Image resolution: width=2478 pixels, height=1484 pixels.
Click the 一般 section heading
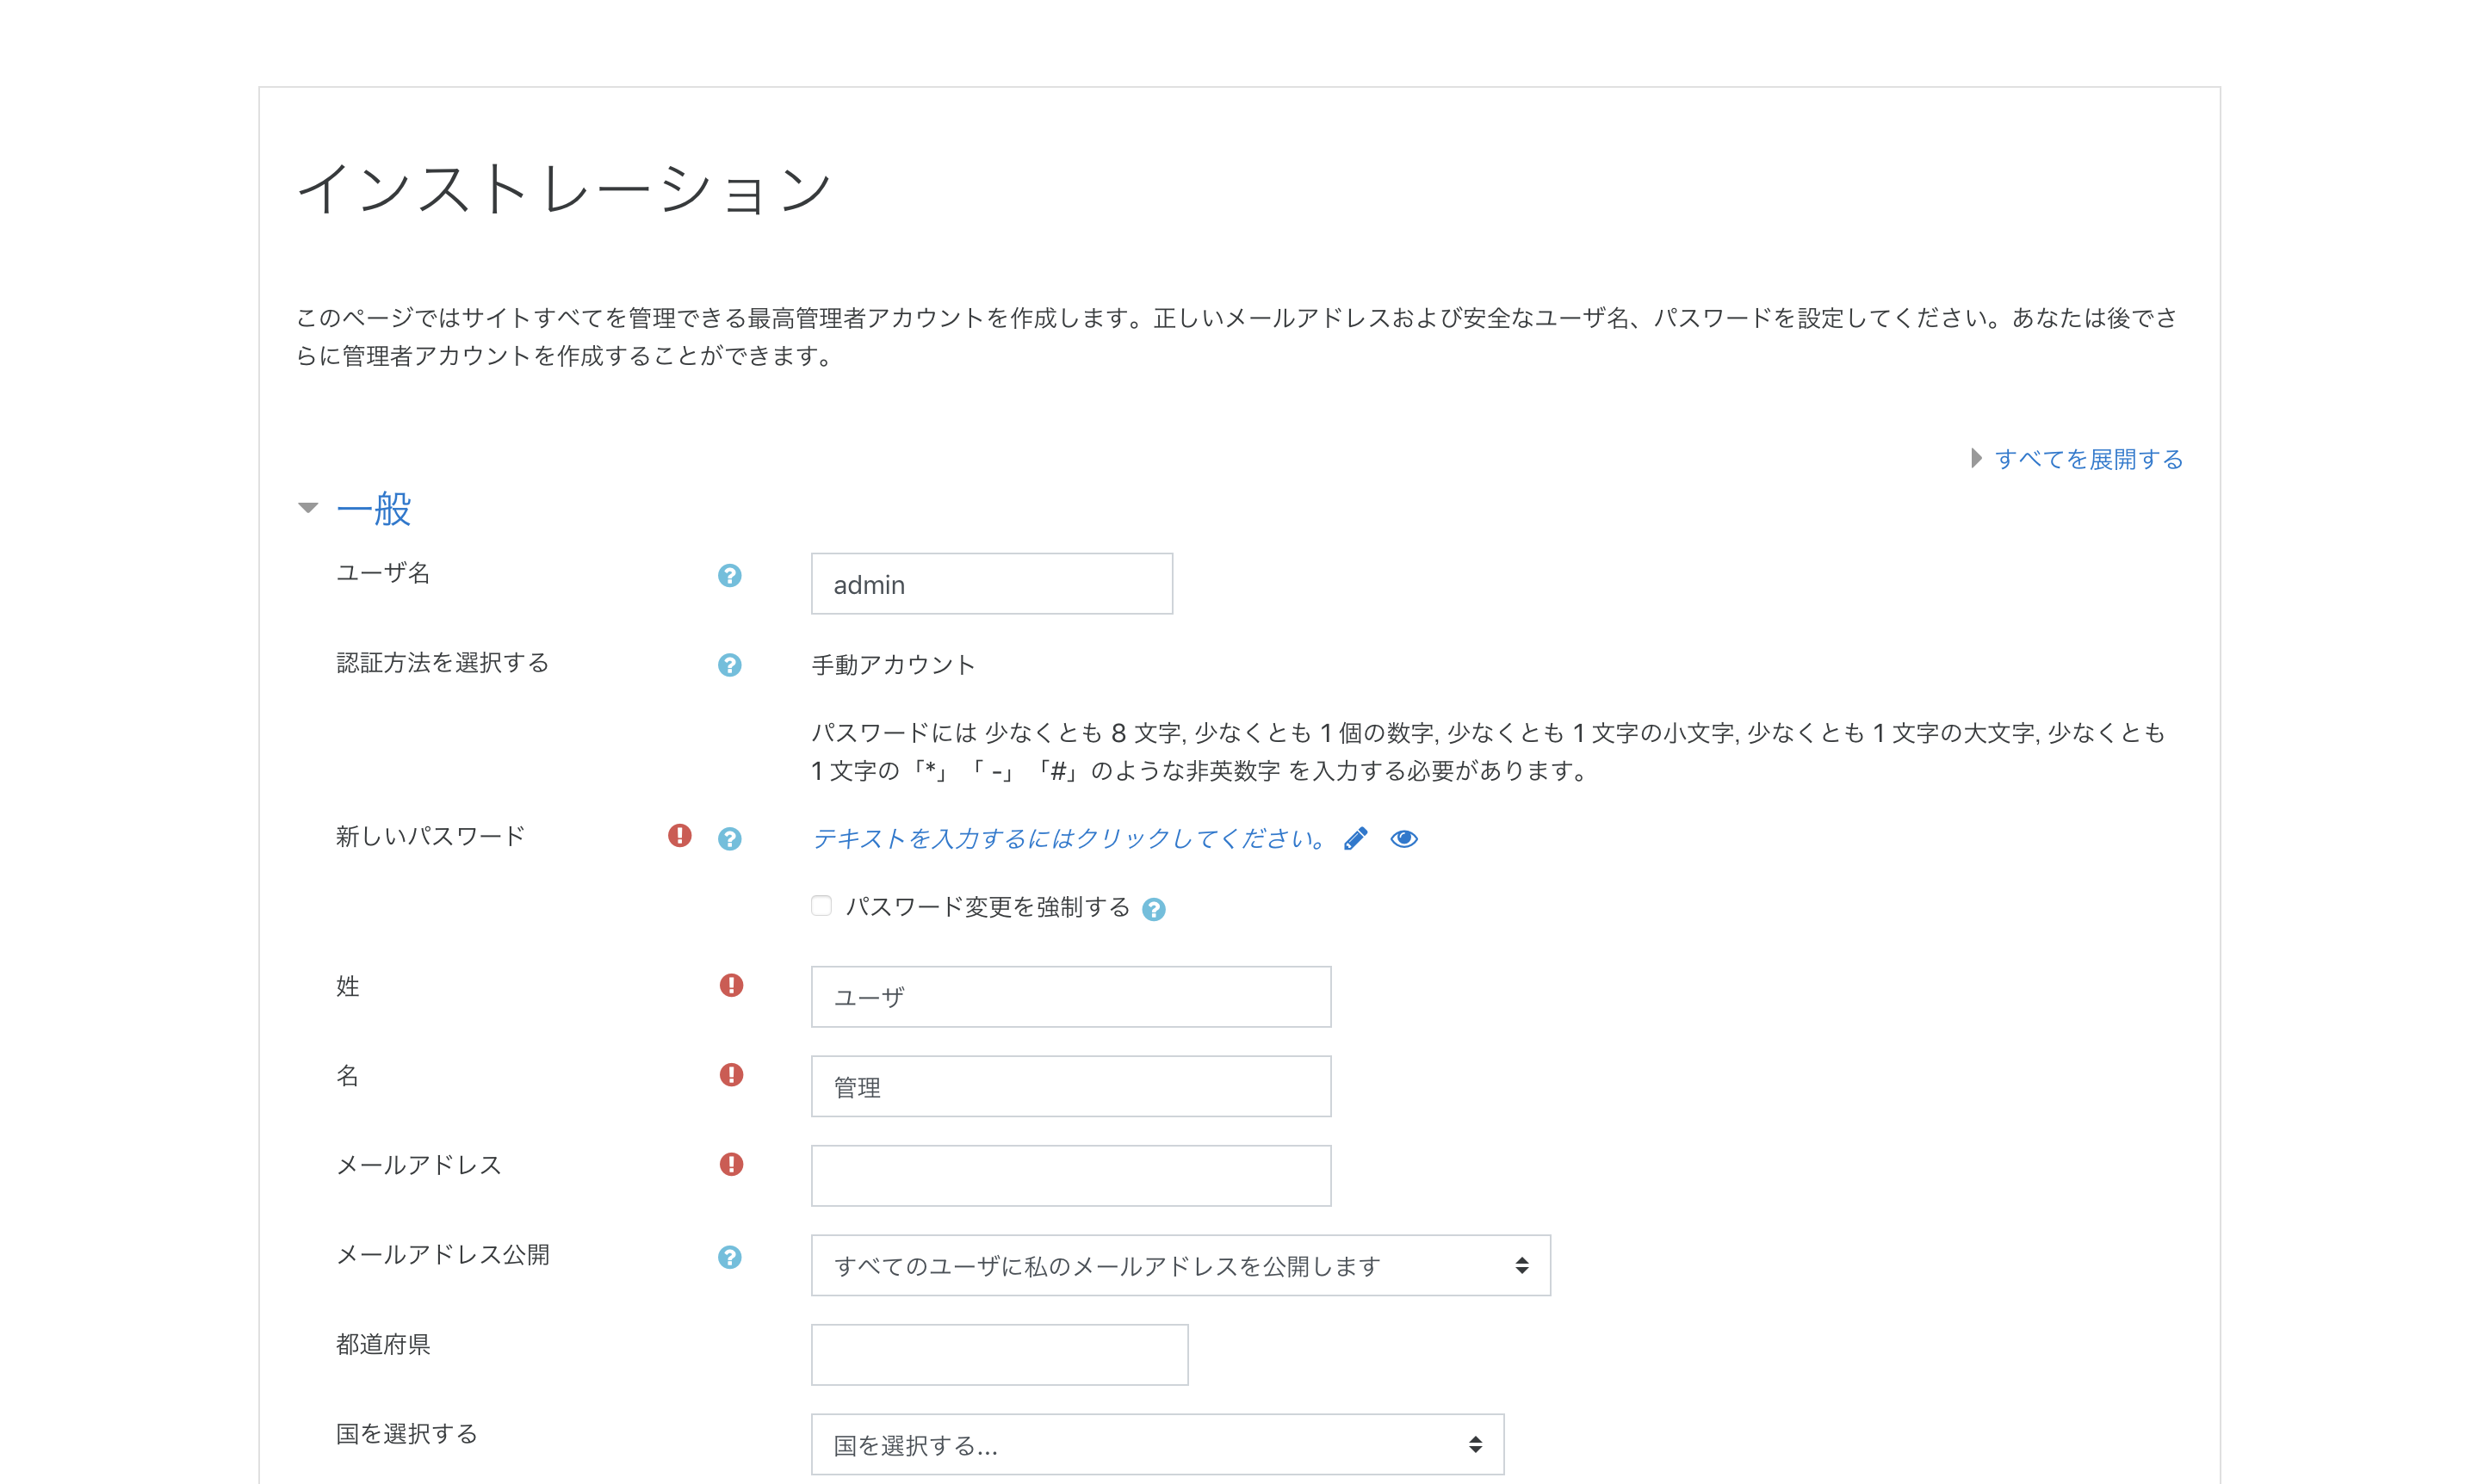(374, 508)
